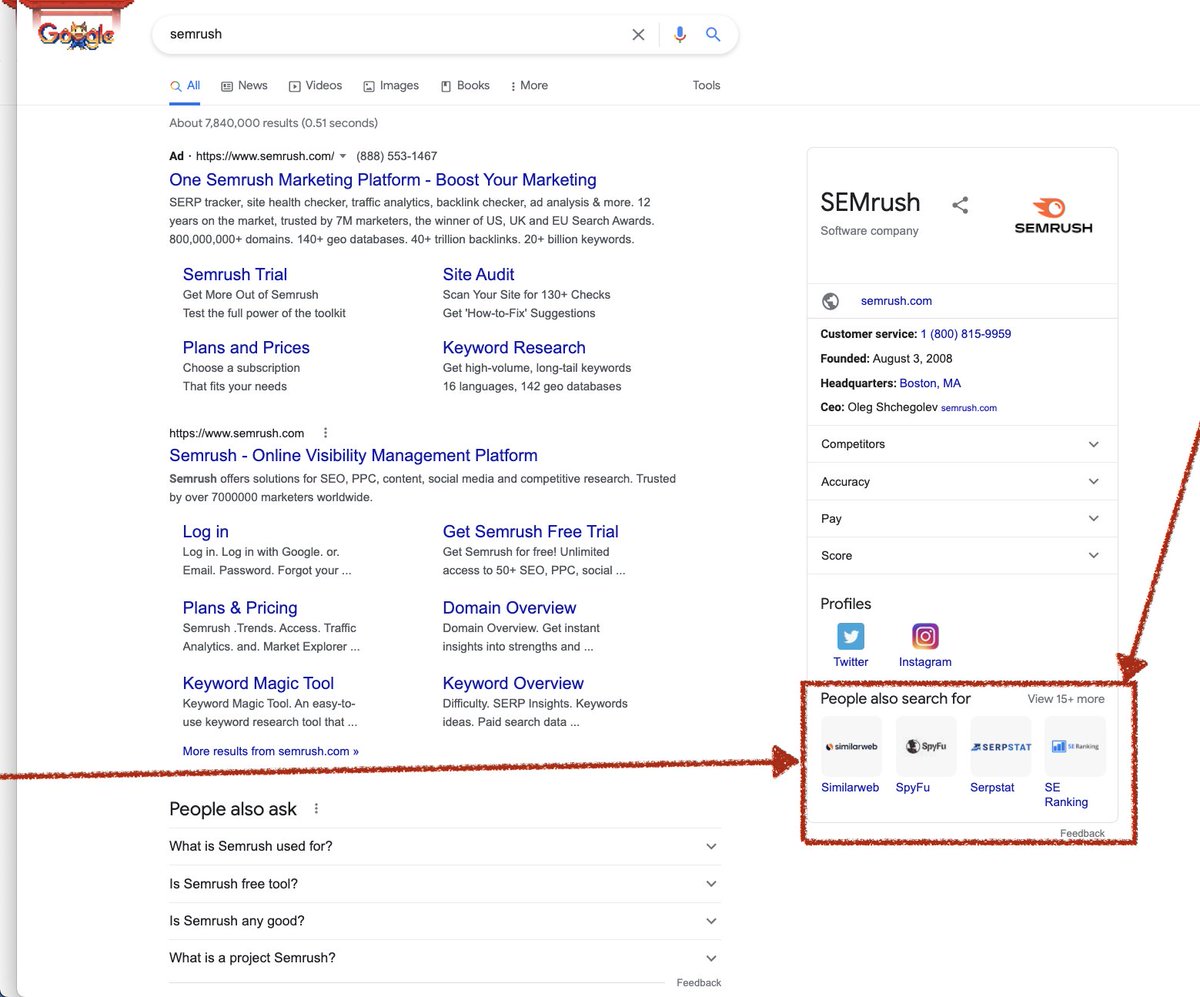Click 'About 7,840,000 results' text
This screenshot has width=1200, height=997.
coord(274,123)
